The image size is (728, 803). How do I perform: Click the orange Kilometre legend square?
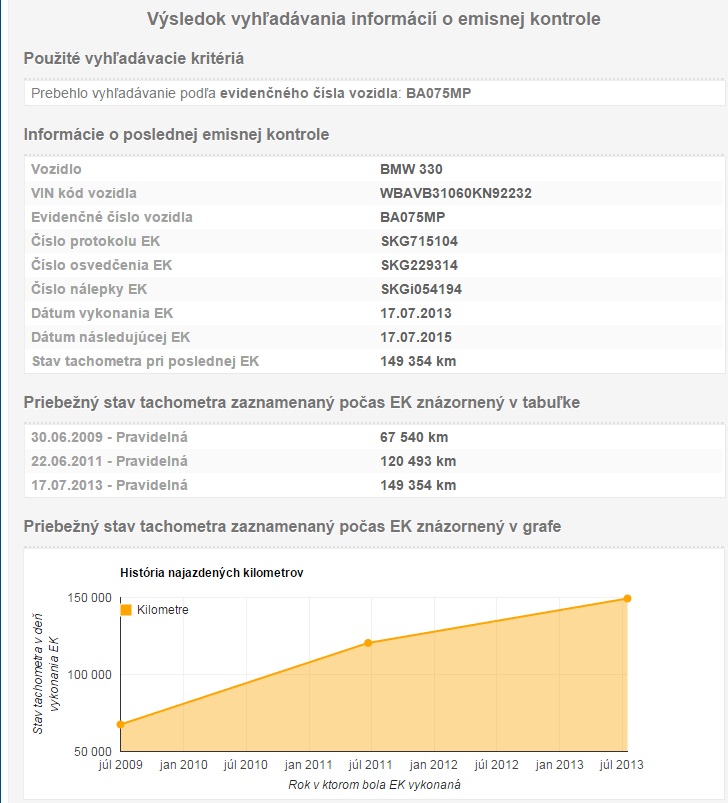pos(126,610)
